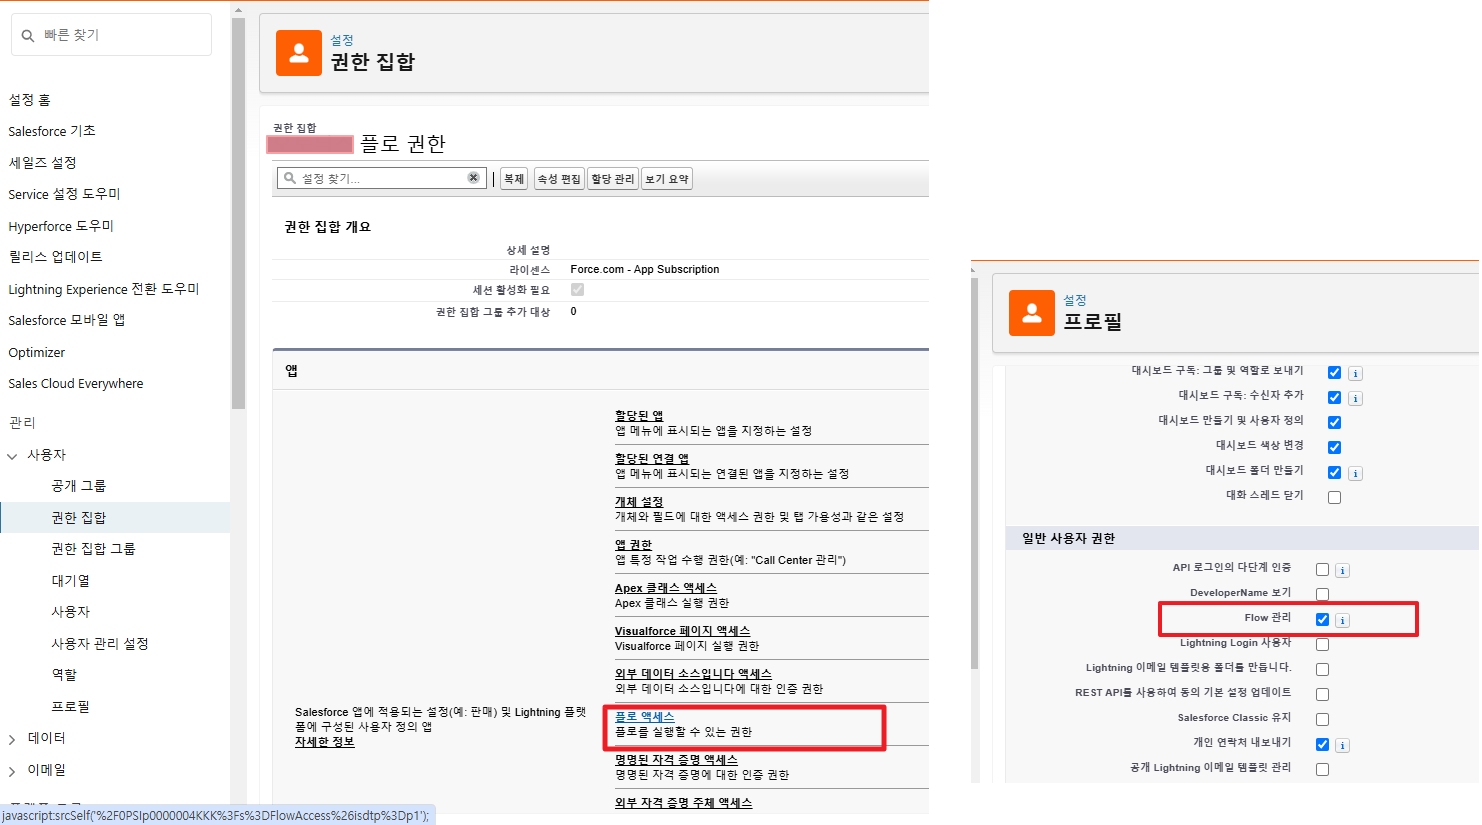Open Lightning Experience 전환 도우미
Screen dimensions: 1482x825
[104, 289]
